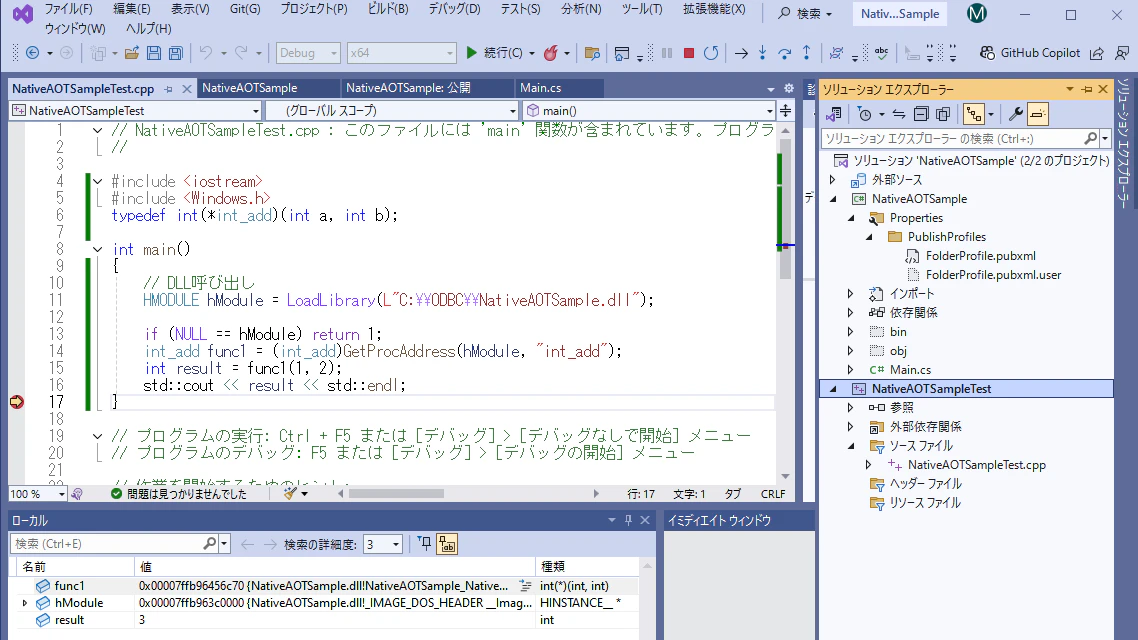Switch to NativeAOTSample: 公開 tab
1138x640 pixels.
(x=408, y=88)
